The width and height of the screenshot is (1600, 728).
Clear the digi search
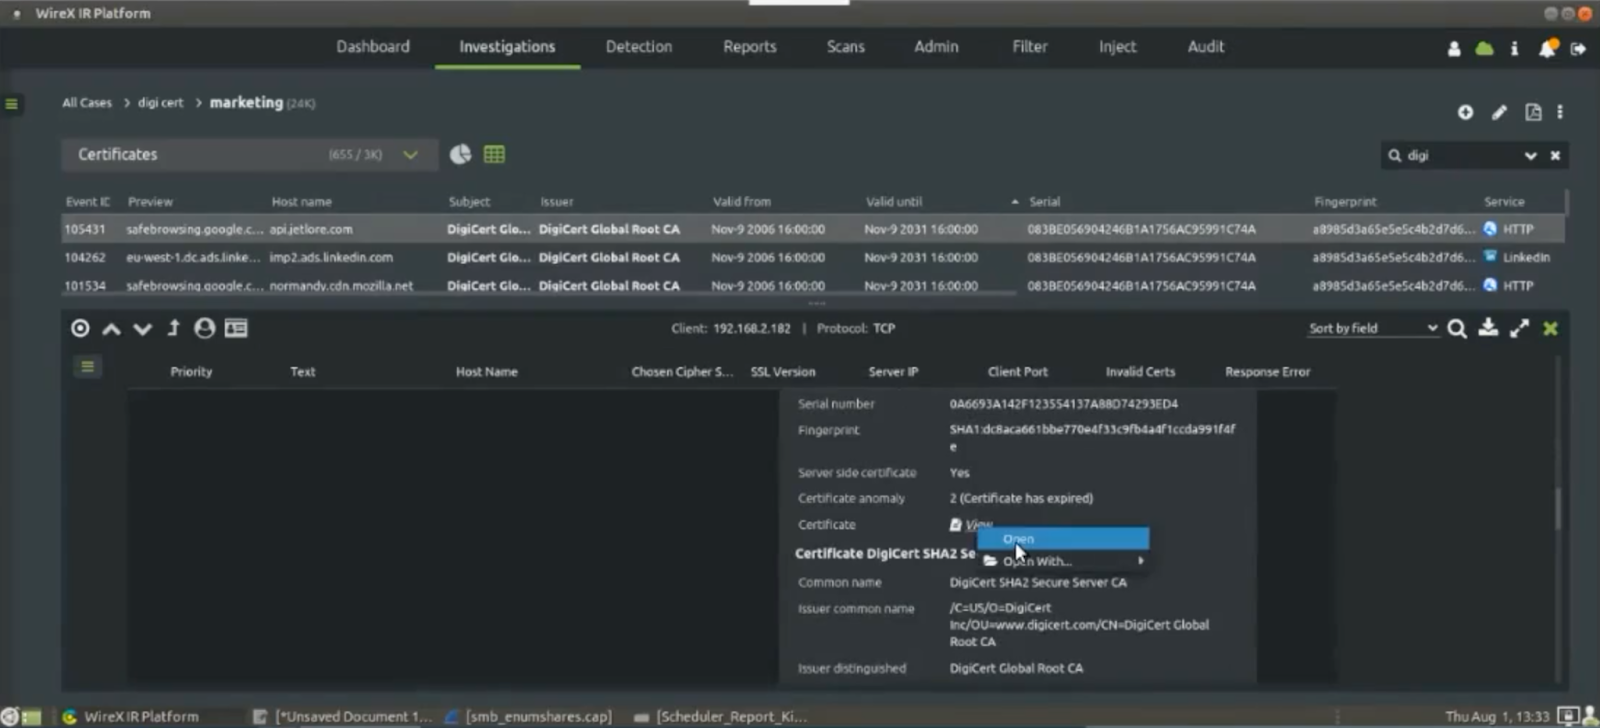[x=1555, y=155]
